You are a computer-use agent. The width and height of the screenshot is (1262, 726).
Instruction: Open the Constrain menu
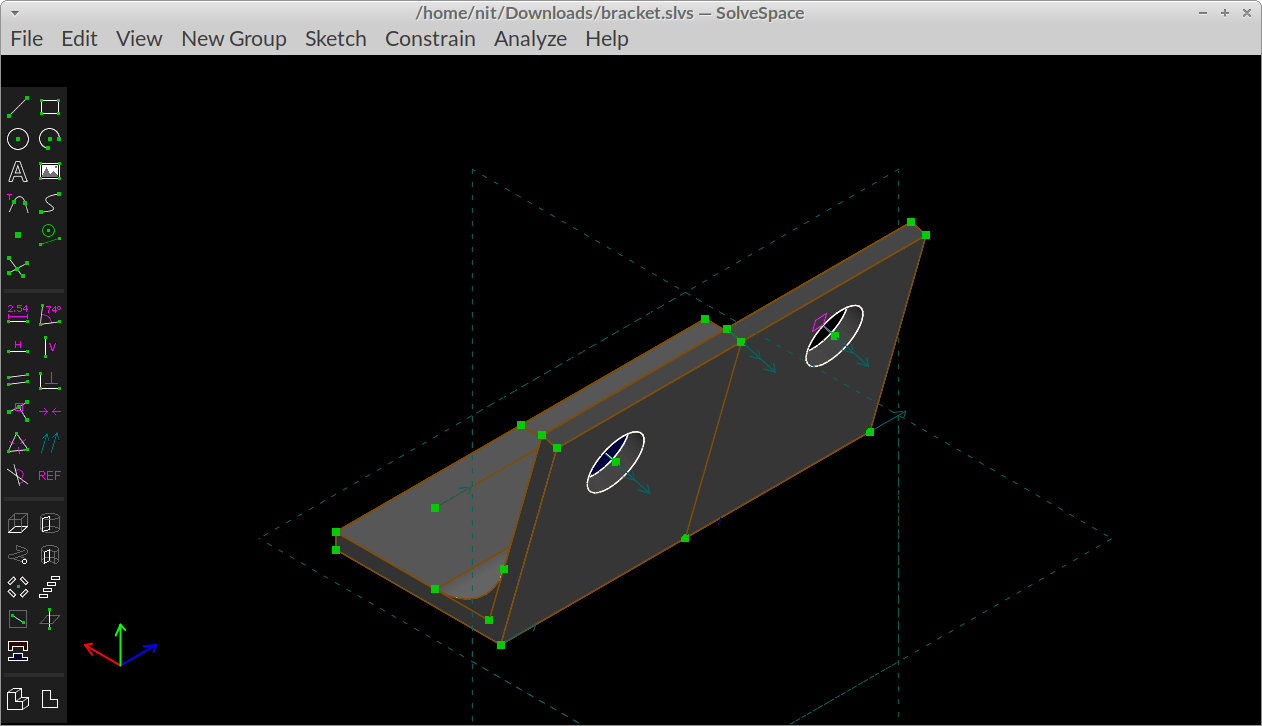click(x=430, y=39)
